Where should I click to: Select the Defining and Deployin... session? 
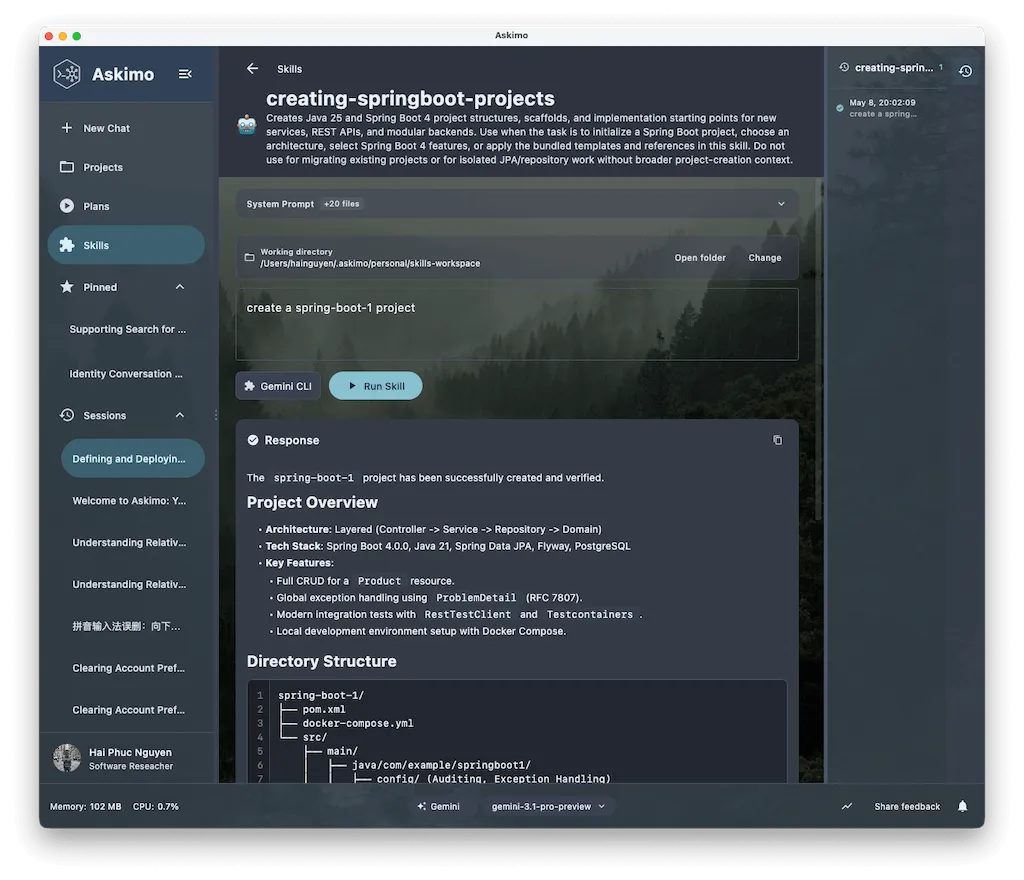tap(133, 458)
